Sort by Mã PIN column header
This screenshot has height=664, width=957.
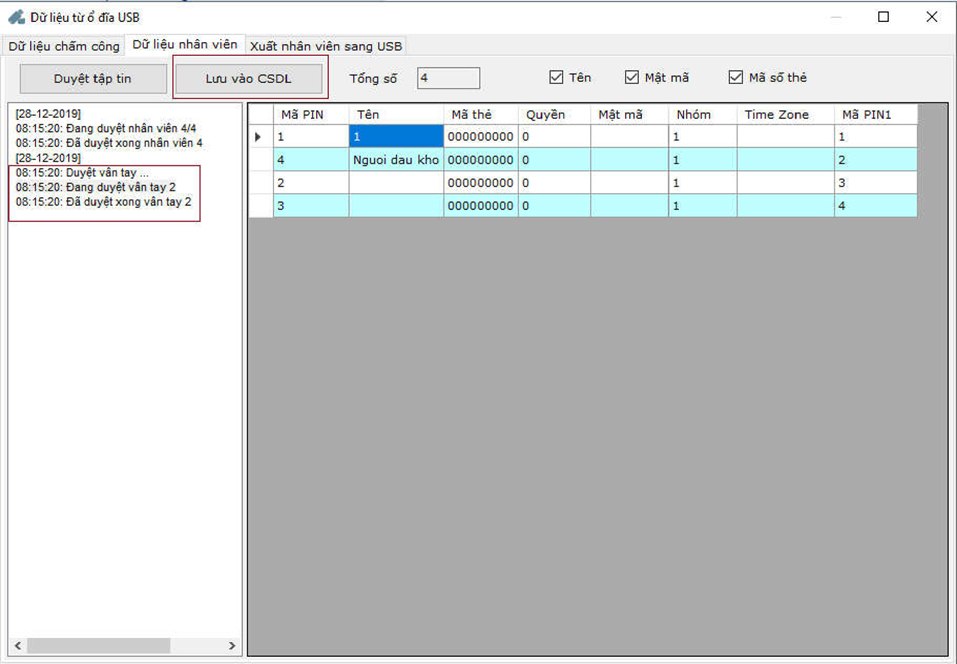(x=310, y=114)
